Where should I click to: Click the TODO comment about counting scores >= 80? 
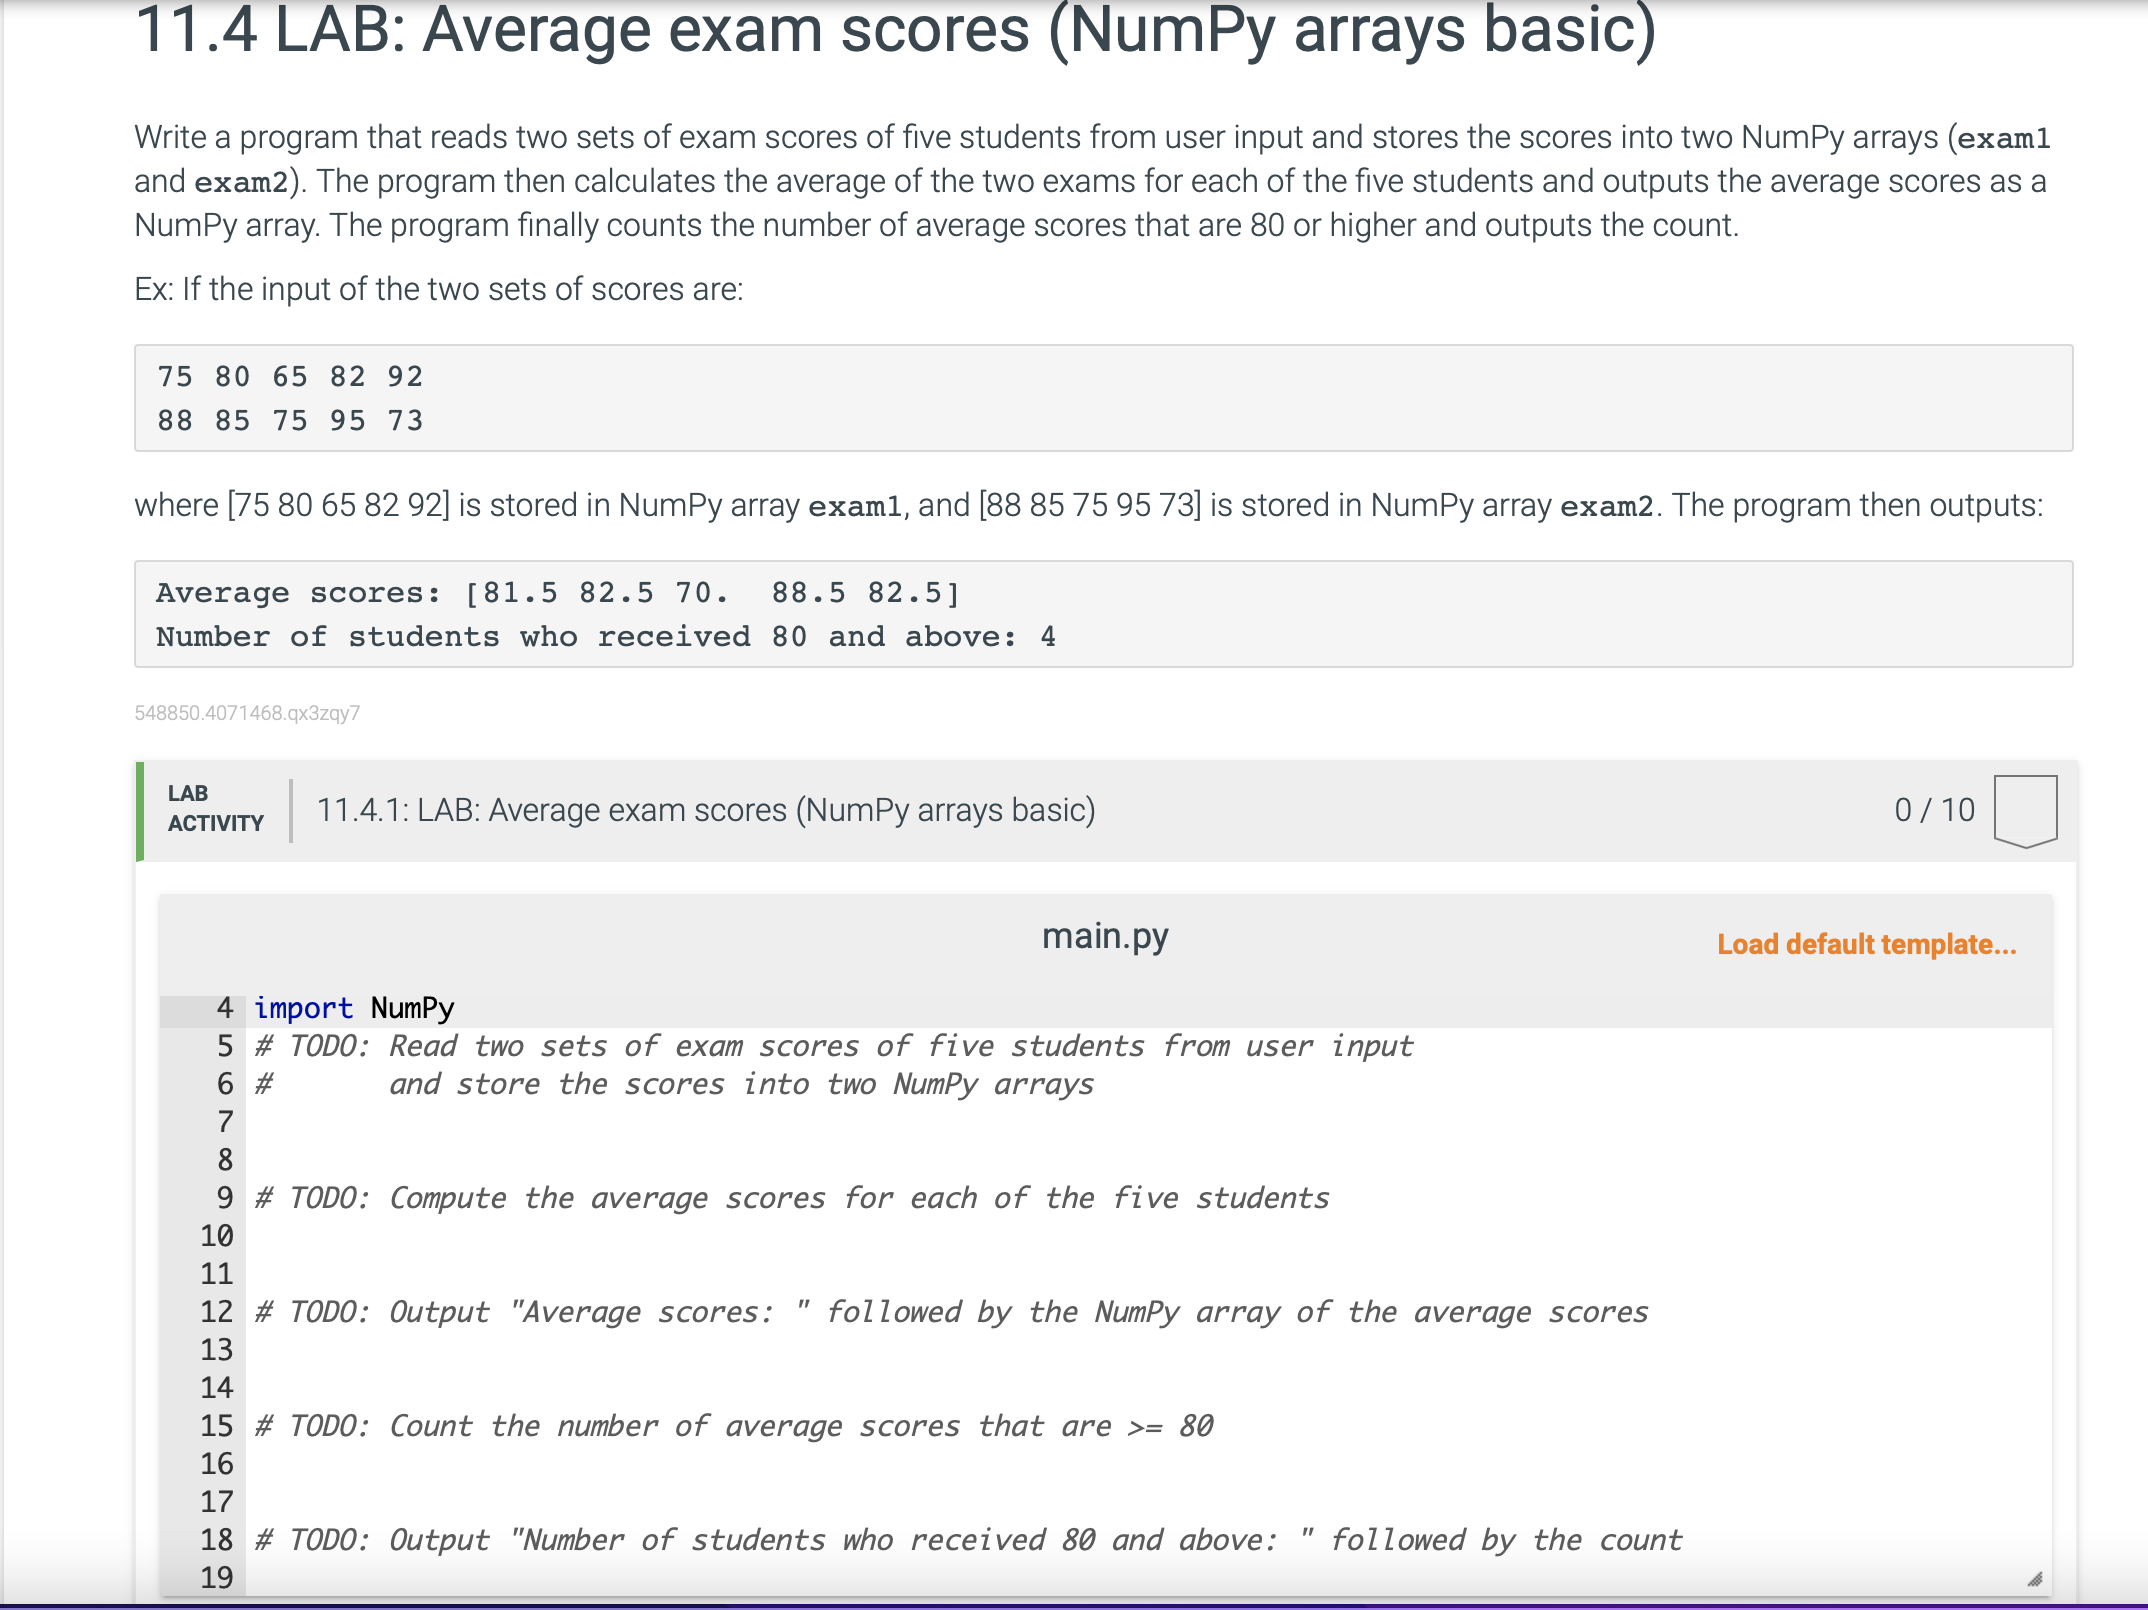point(733,1425)
